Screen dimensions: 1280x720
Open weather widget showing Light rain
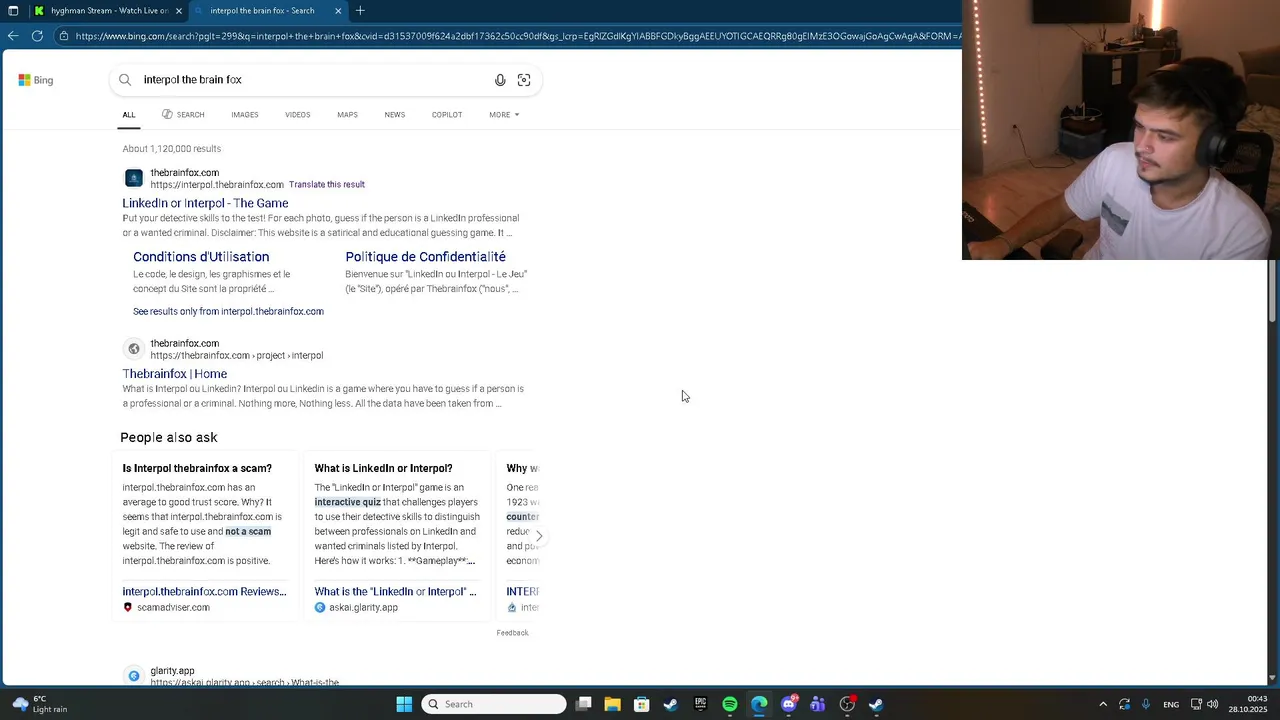point(40,704)
